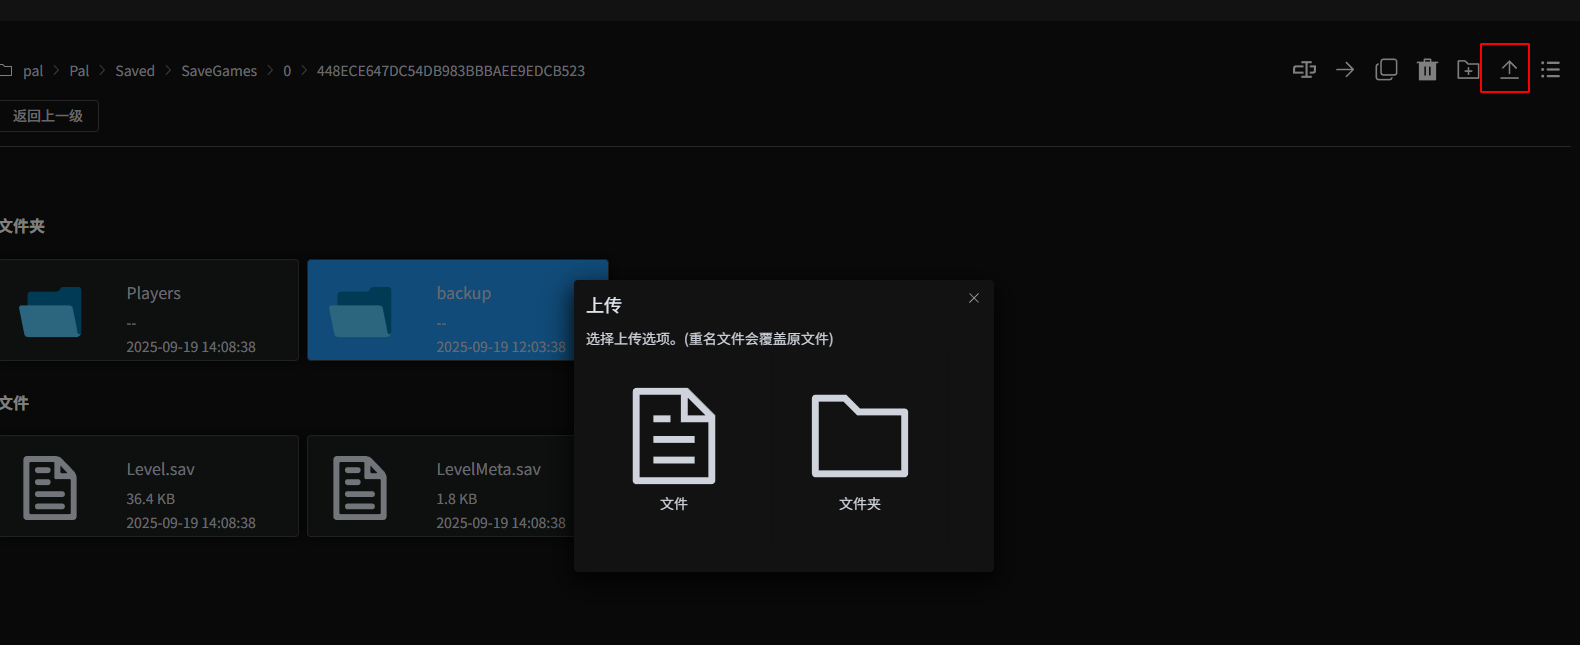Close the 上传 dialog
This screenshot has height=645, width=1580.
tap(974, 298)
